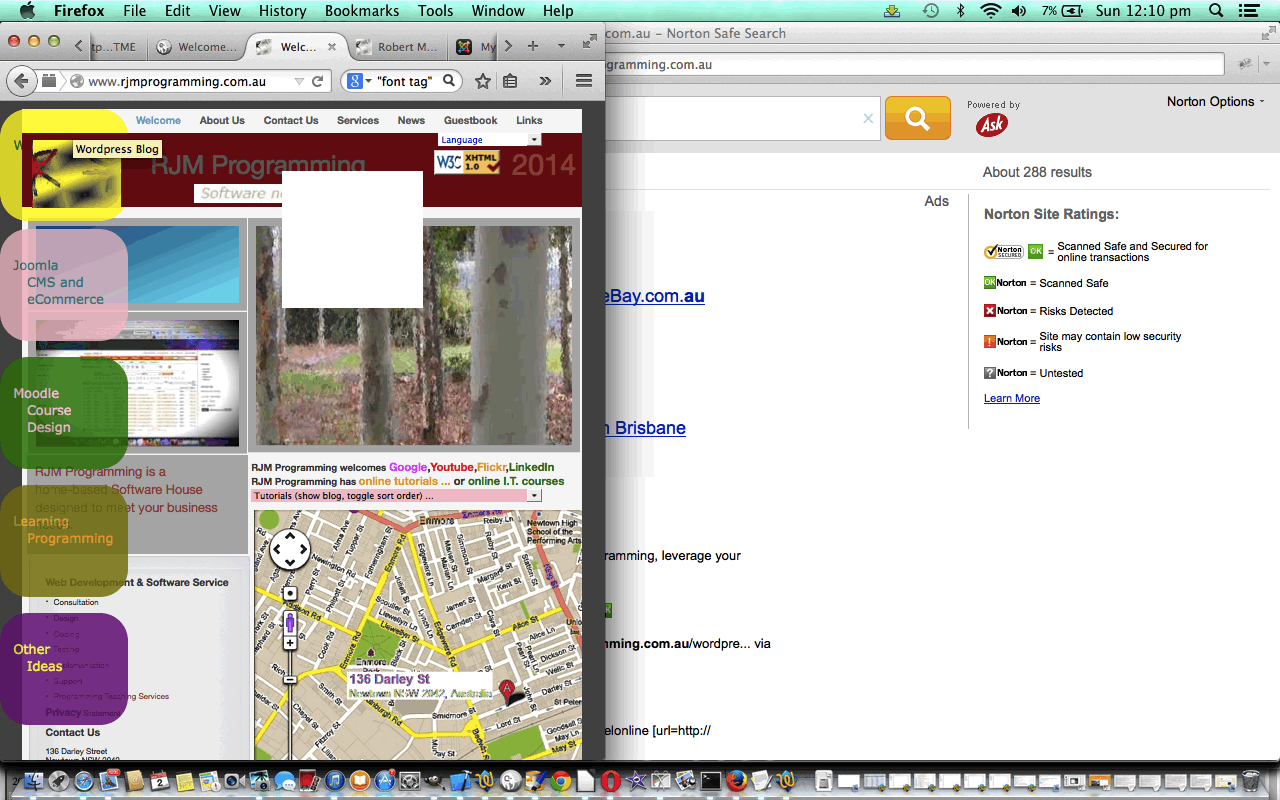Click the Privacy Statement link
This screenshot has width=1280, height=800.
(81, 713)
